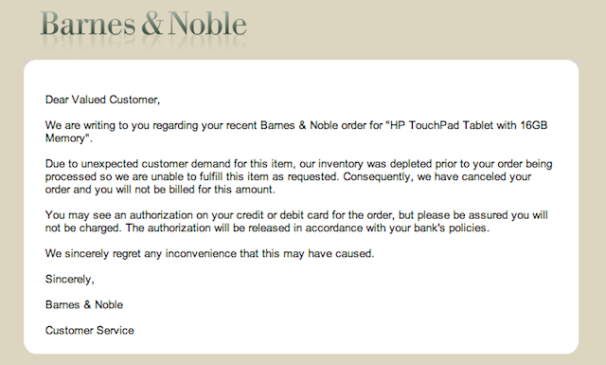
Task: Click the phrase "please be assured you will"
Action: click(x=482, y=215)
